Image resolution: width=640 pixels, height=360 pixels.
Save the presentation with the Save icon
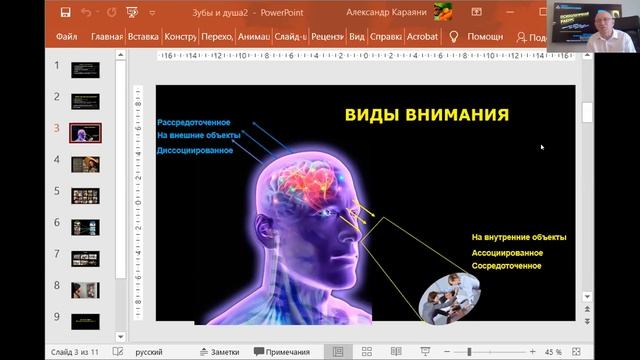tap(65, 12)
